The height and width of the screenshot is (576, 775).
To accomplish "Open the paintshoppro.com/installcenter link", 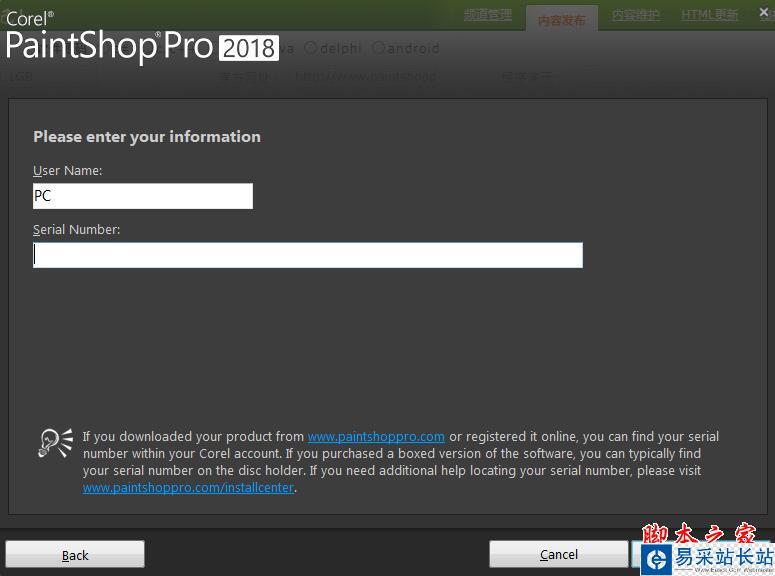I will pyautogui.click(x=188, y=487).
